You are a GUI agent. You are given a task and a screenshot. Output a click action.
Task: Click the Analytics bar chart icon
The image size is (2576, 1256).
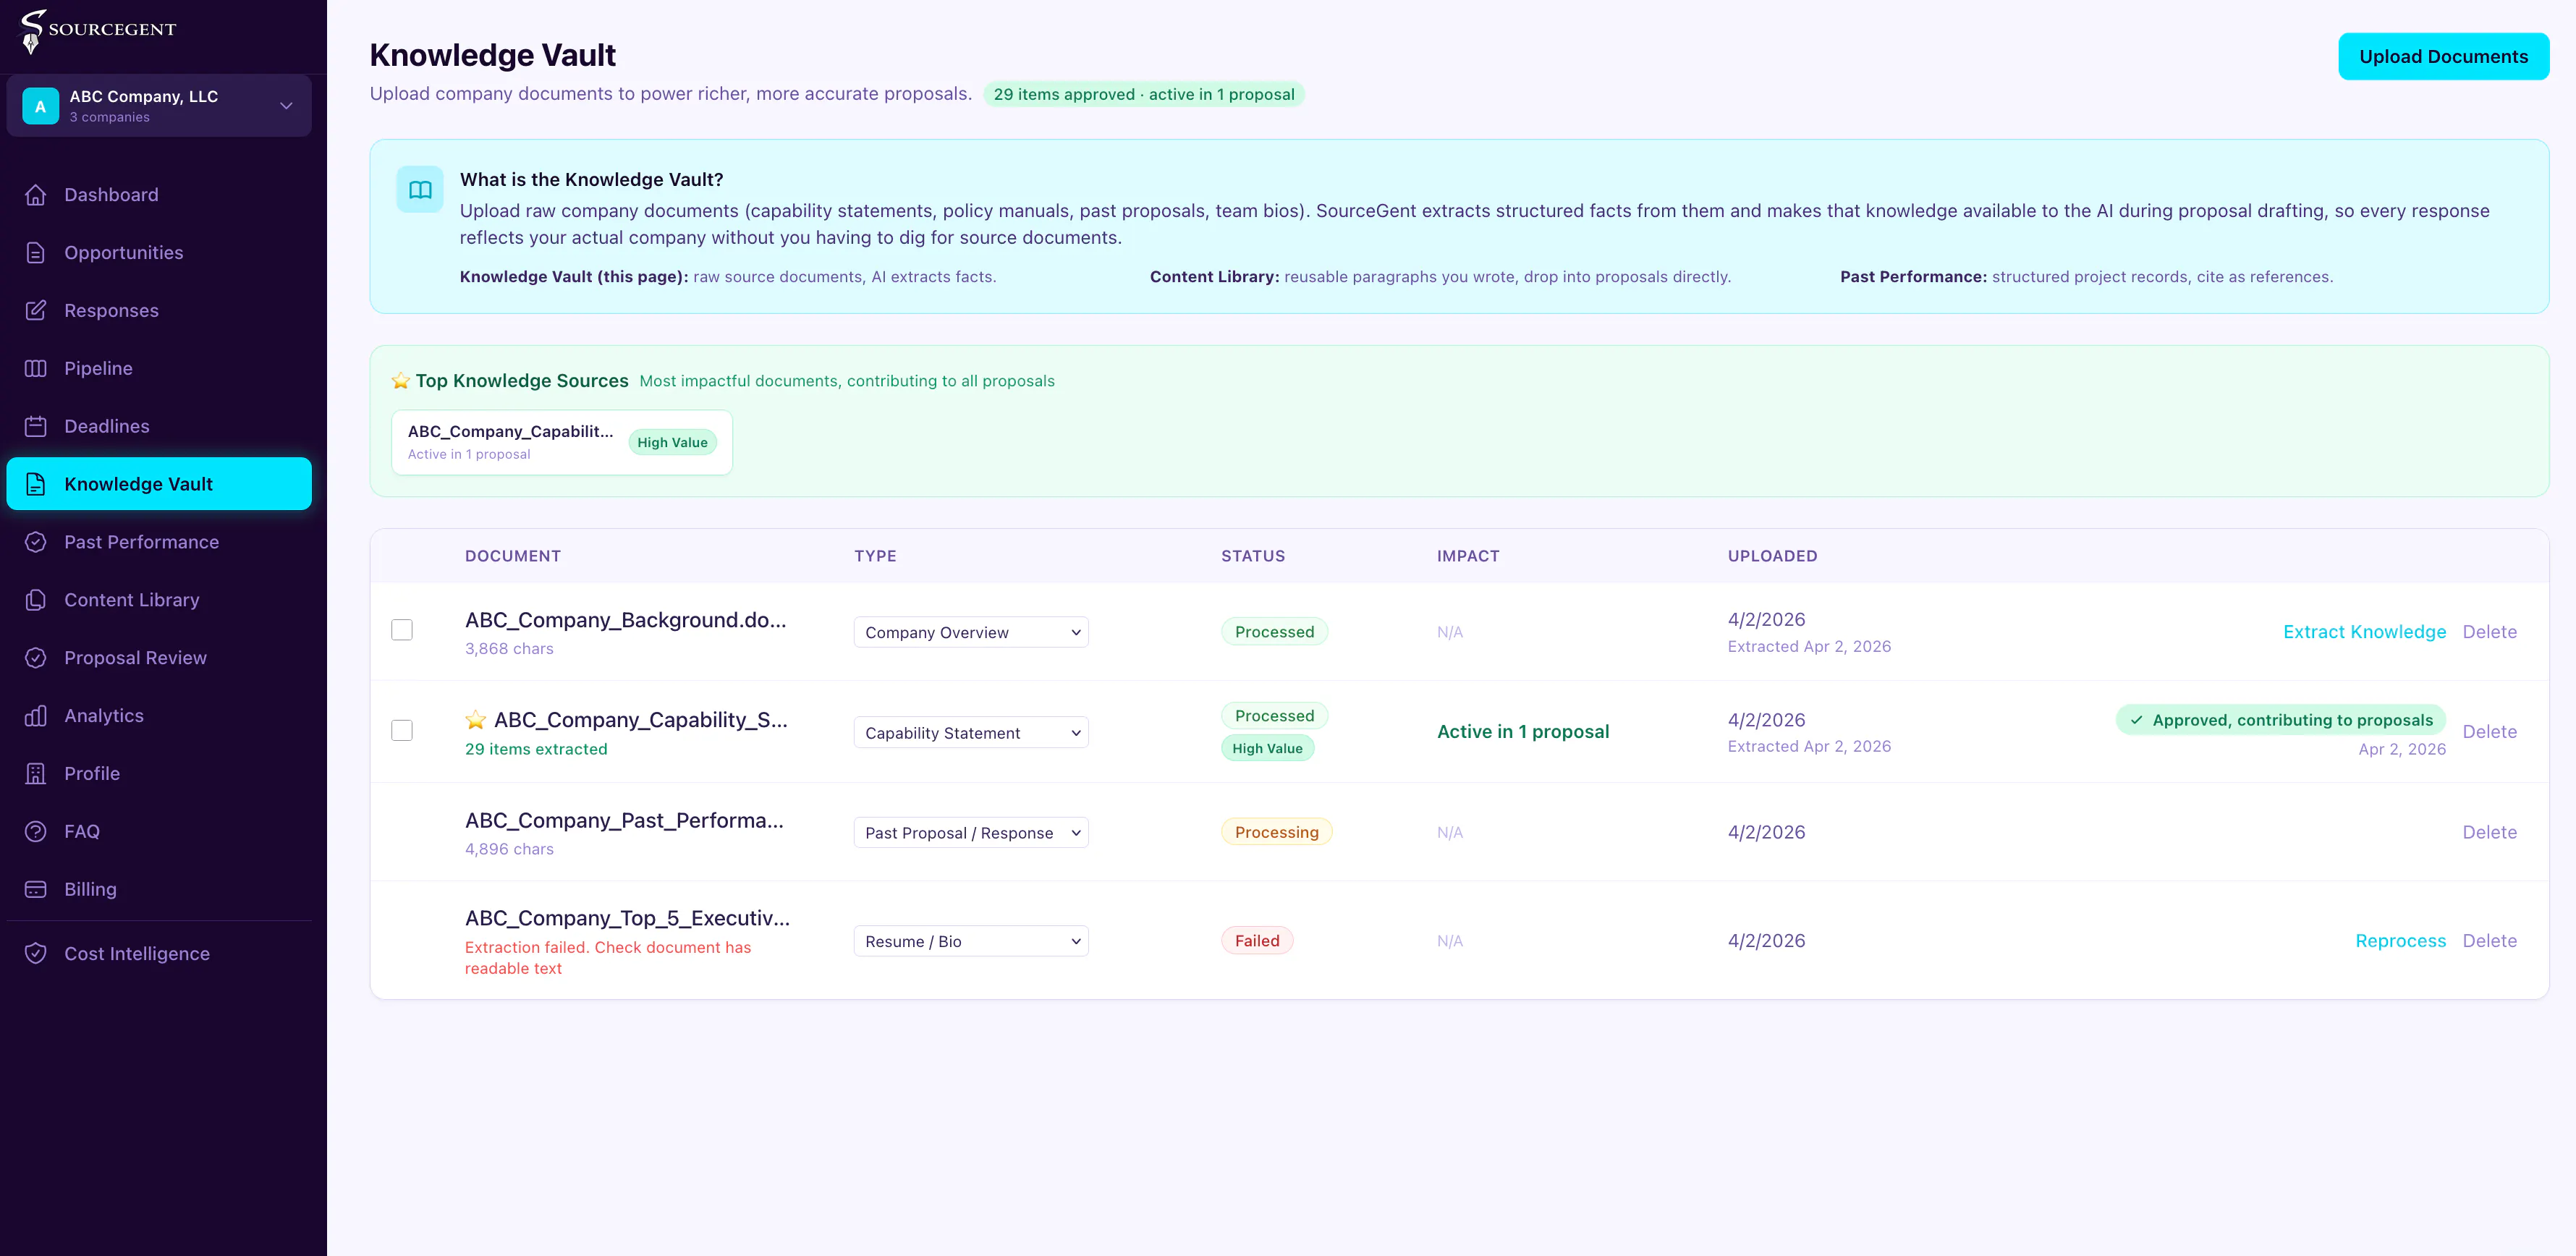coord(36,716)
